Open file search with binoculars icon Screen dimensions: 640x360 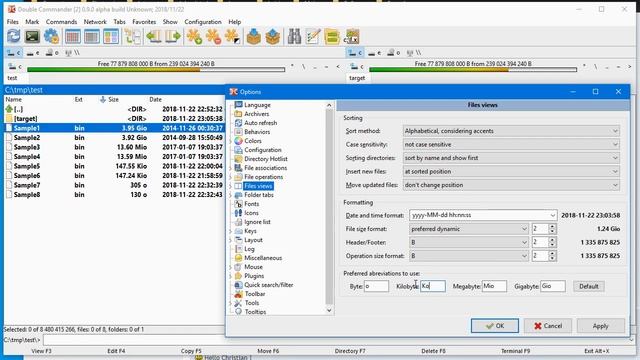(x=294, y=37)
